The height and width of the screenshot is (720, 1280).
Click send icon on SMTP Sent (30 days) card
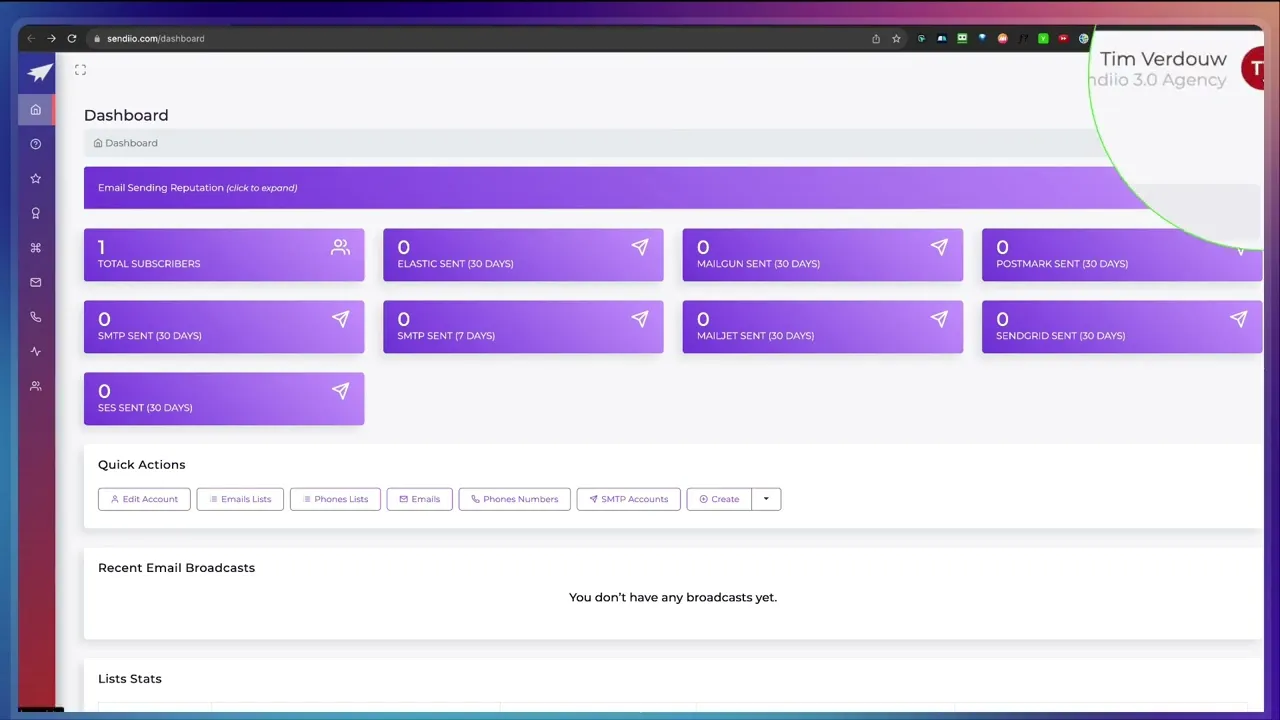coord(340,319)
